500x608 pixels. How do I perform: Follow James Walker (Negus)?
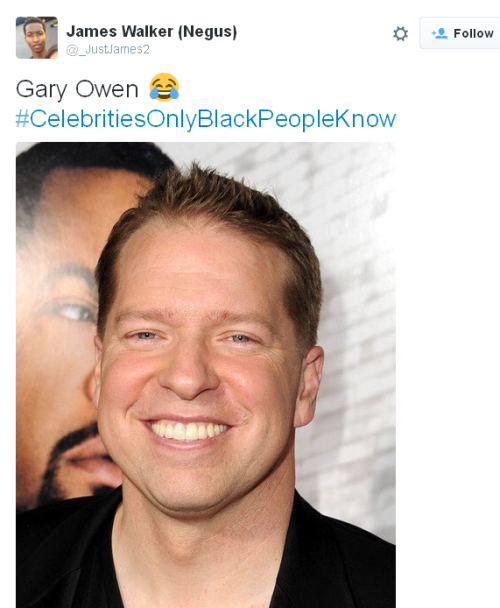coord(460,33)
